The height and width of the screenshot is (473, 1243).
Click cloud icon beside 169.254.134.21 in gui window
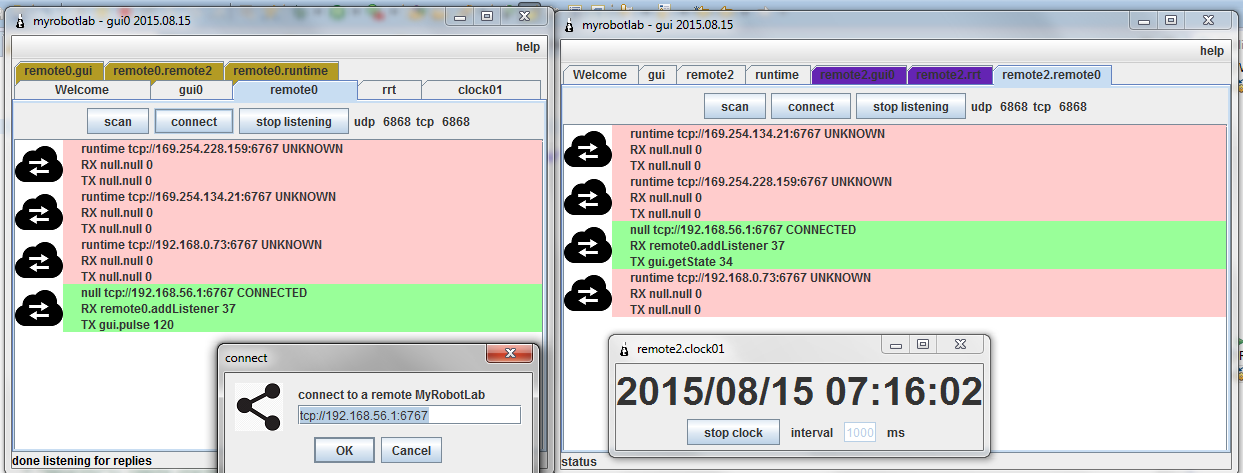(588, 150)
